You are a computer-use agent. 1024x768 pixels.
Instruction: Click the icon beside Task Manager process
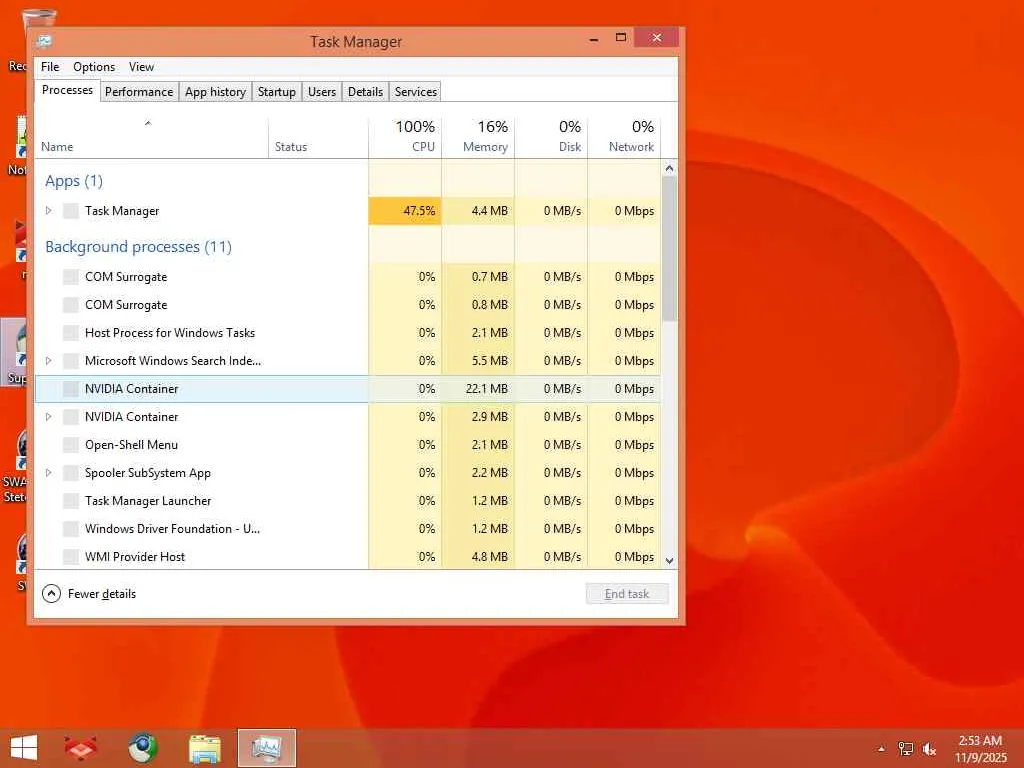(x=71, y=211)
